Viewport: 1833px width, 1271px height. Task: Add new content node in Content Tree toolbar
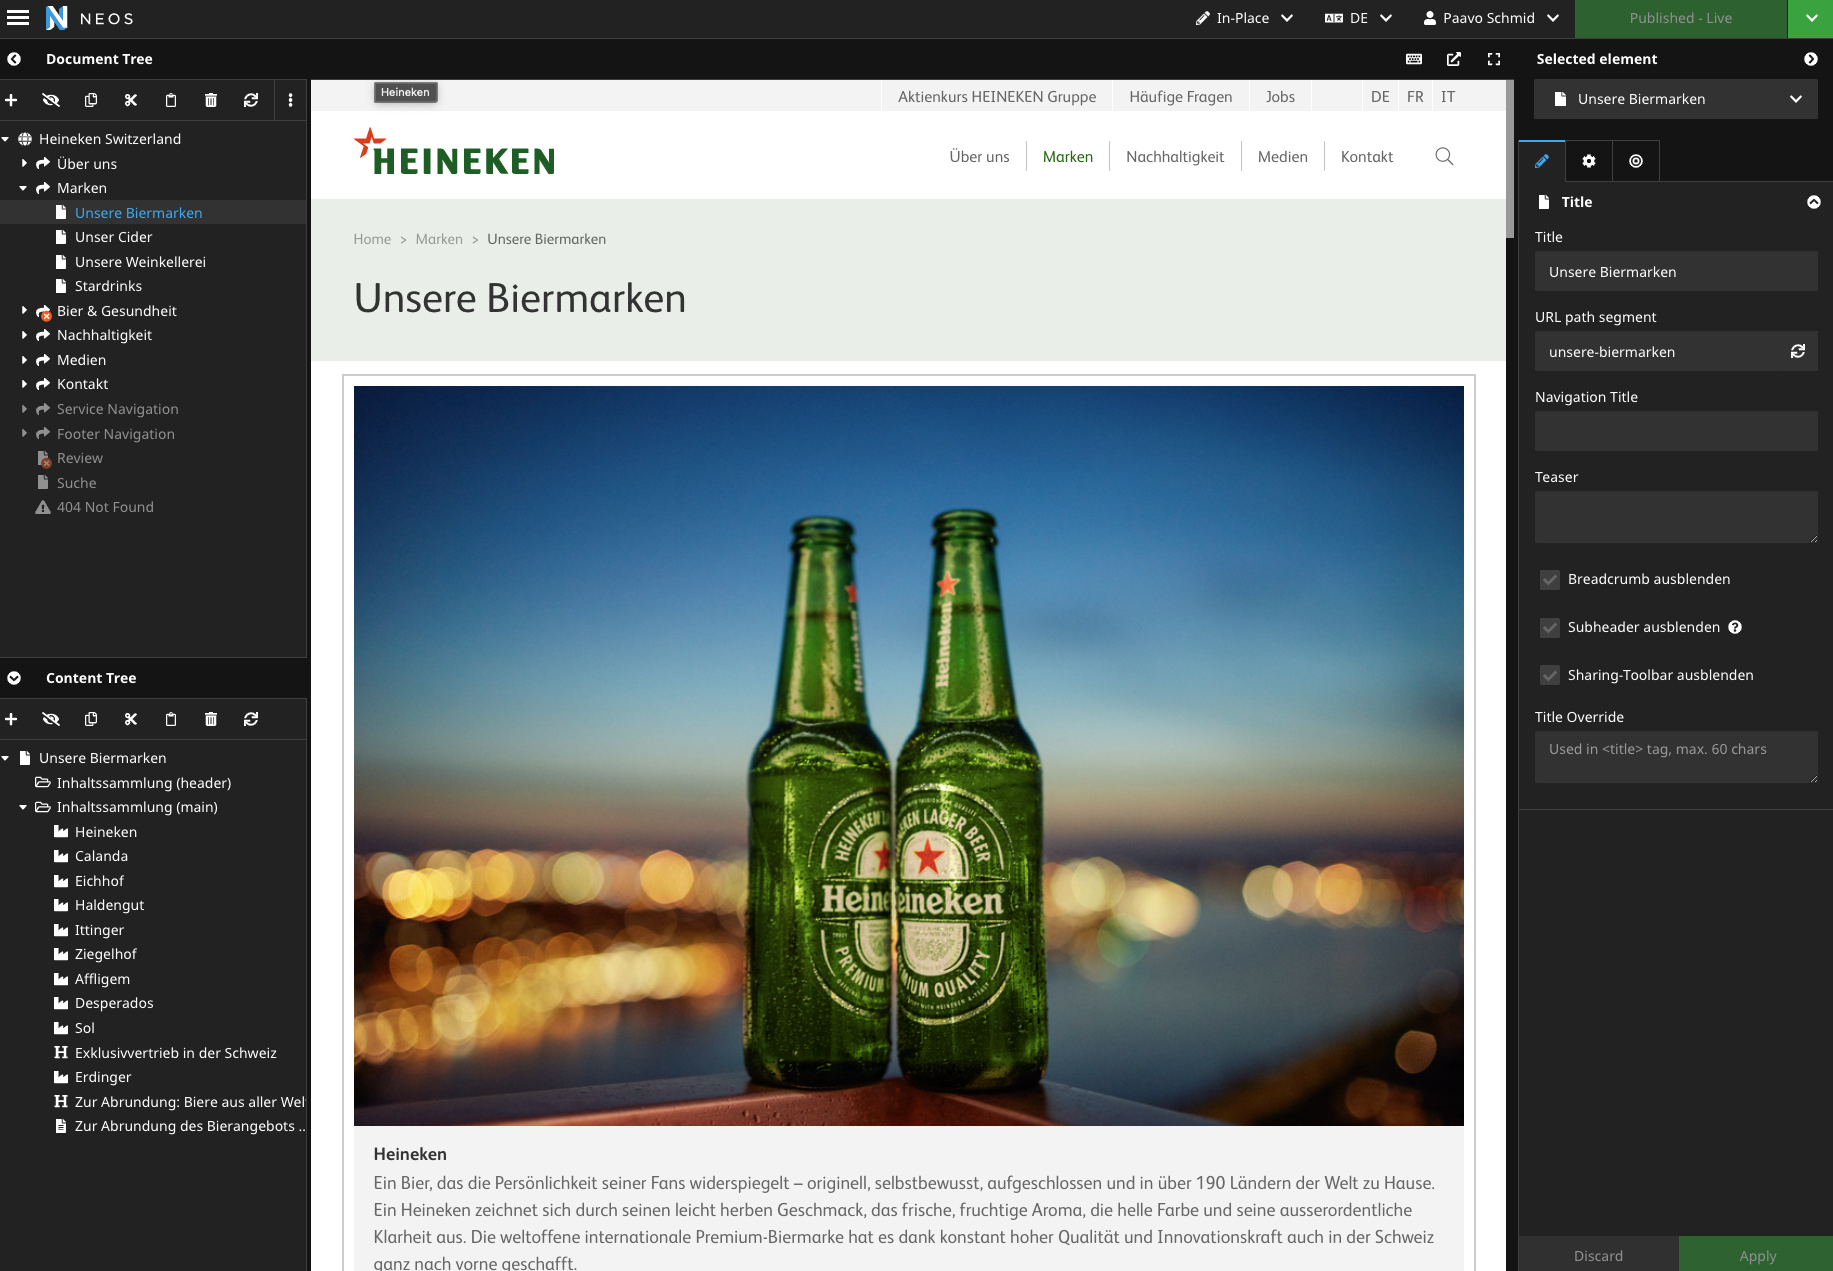tap(11, 719)
